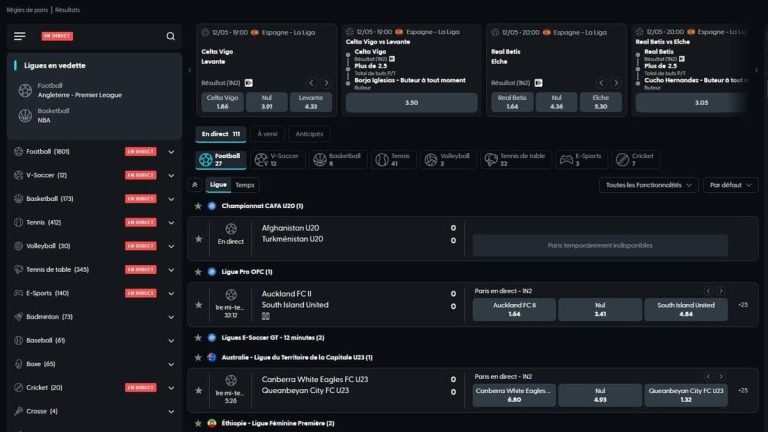Favorite the Canberra White Eagles match star
The width and height of the screenshot is (768, 432).
click(x=198, y=390)
